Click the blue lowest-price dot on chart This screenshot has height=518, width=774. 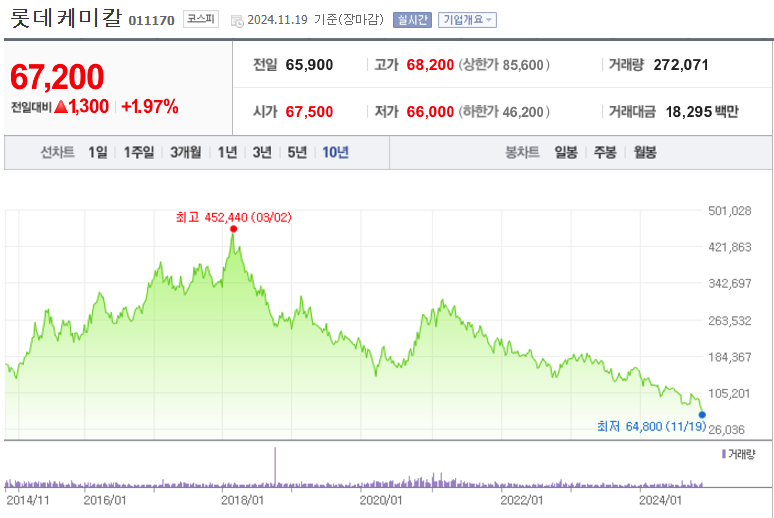pyautogui.click(x=702, y=415)
